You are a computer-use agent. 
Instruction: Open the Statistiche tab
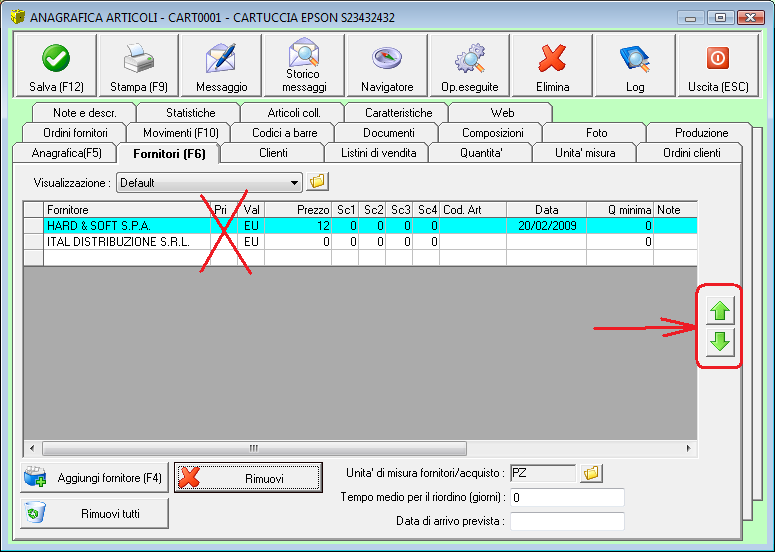point(190,113)
